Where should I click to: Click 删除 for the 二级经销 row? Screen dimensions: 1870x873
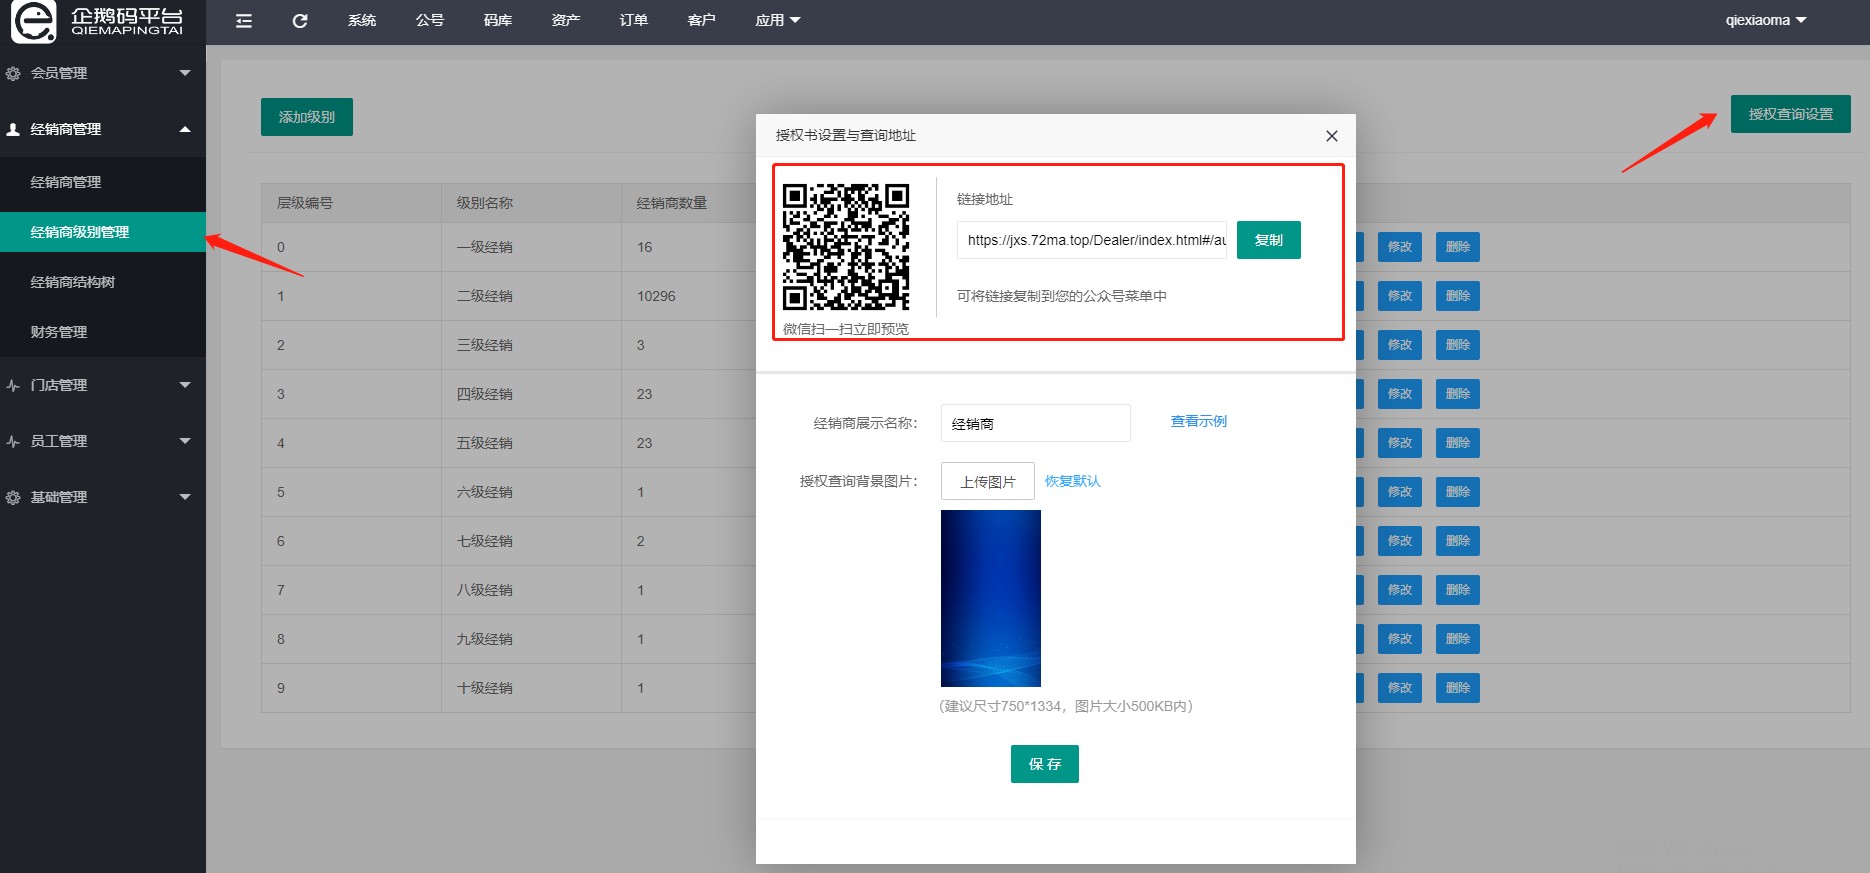[1458, 296]
